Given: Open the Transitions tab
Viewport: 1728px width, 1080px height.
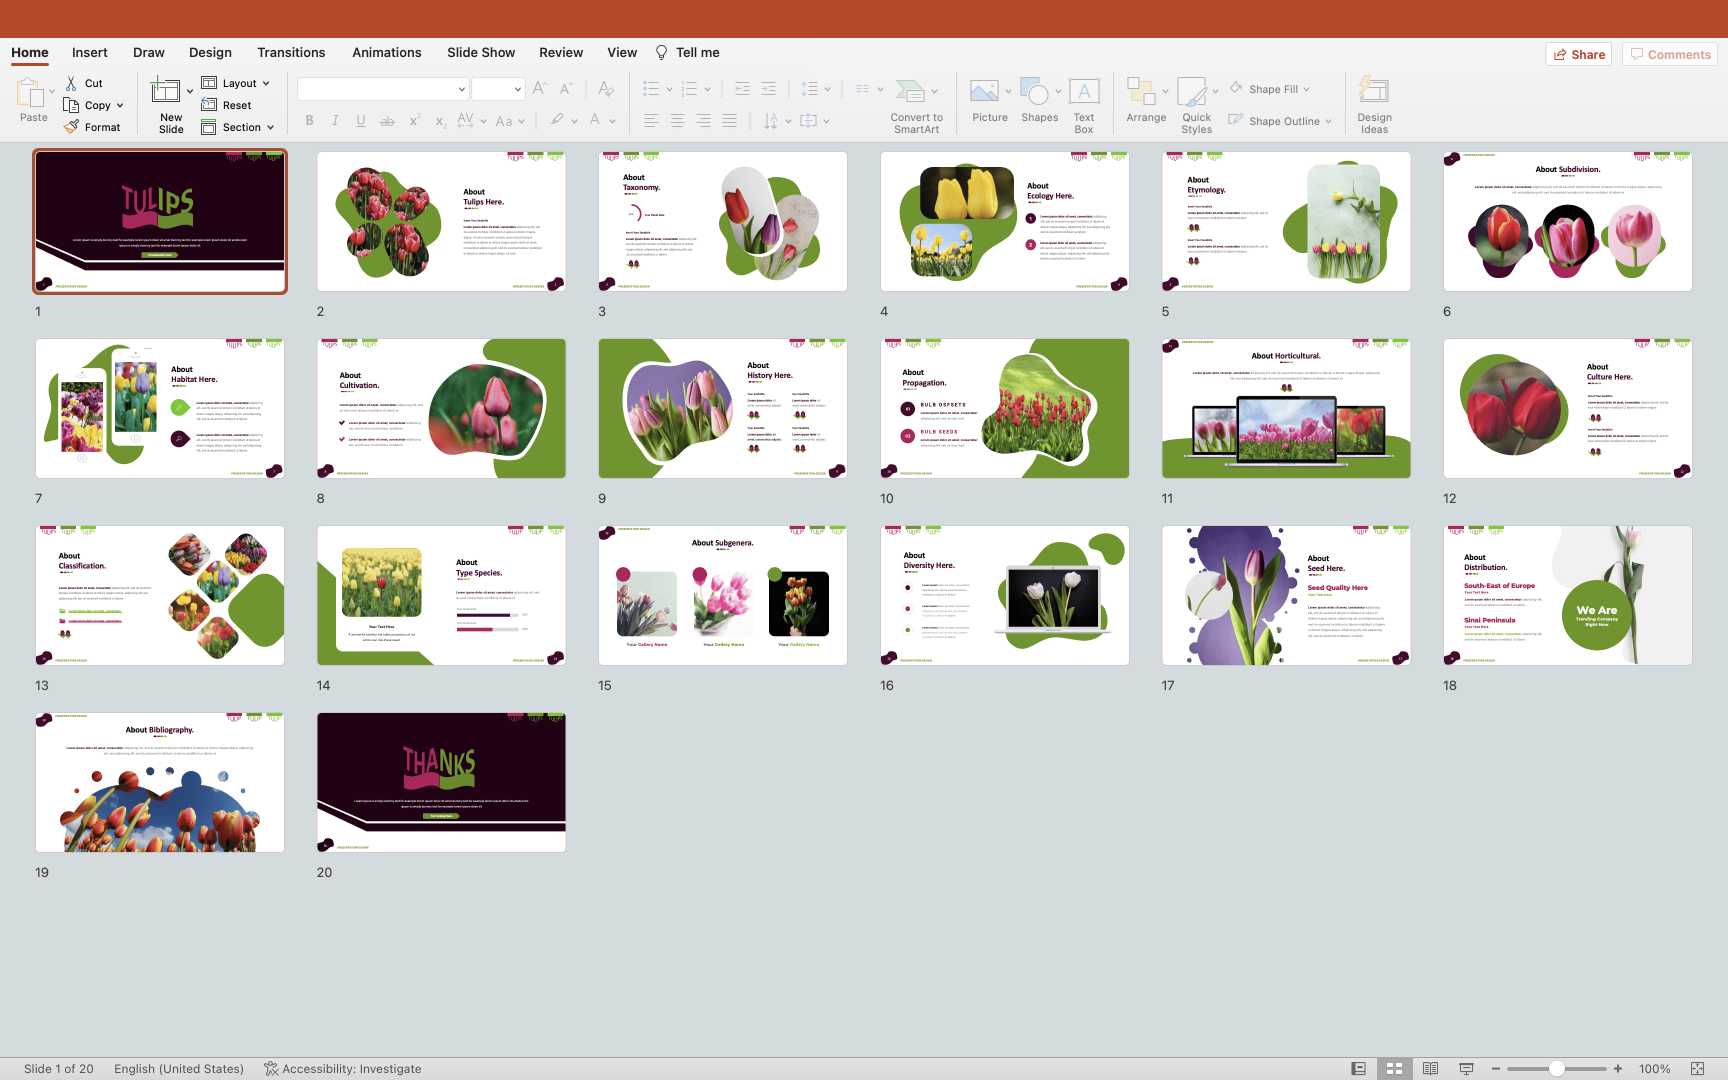Looking at the screenshot, I should (x=291, y=53).
